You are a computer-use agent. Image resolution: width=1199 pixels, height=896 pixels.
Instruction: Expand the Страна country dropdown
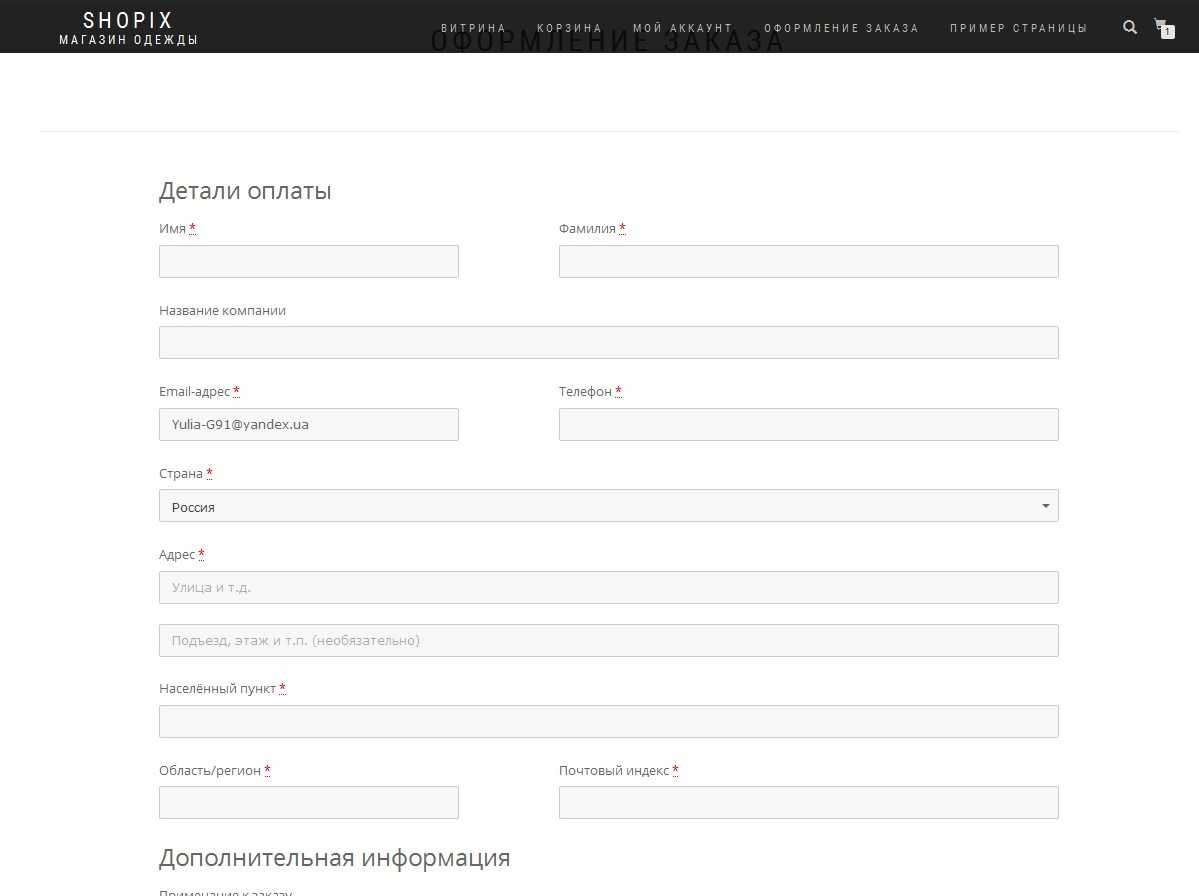coord(608,506)
